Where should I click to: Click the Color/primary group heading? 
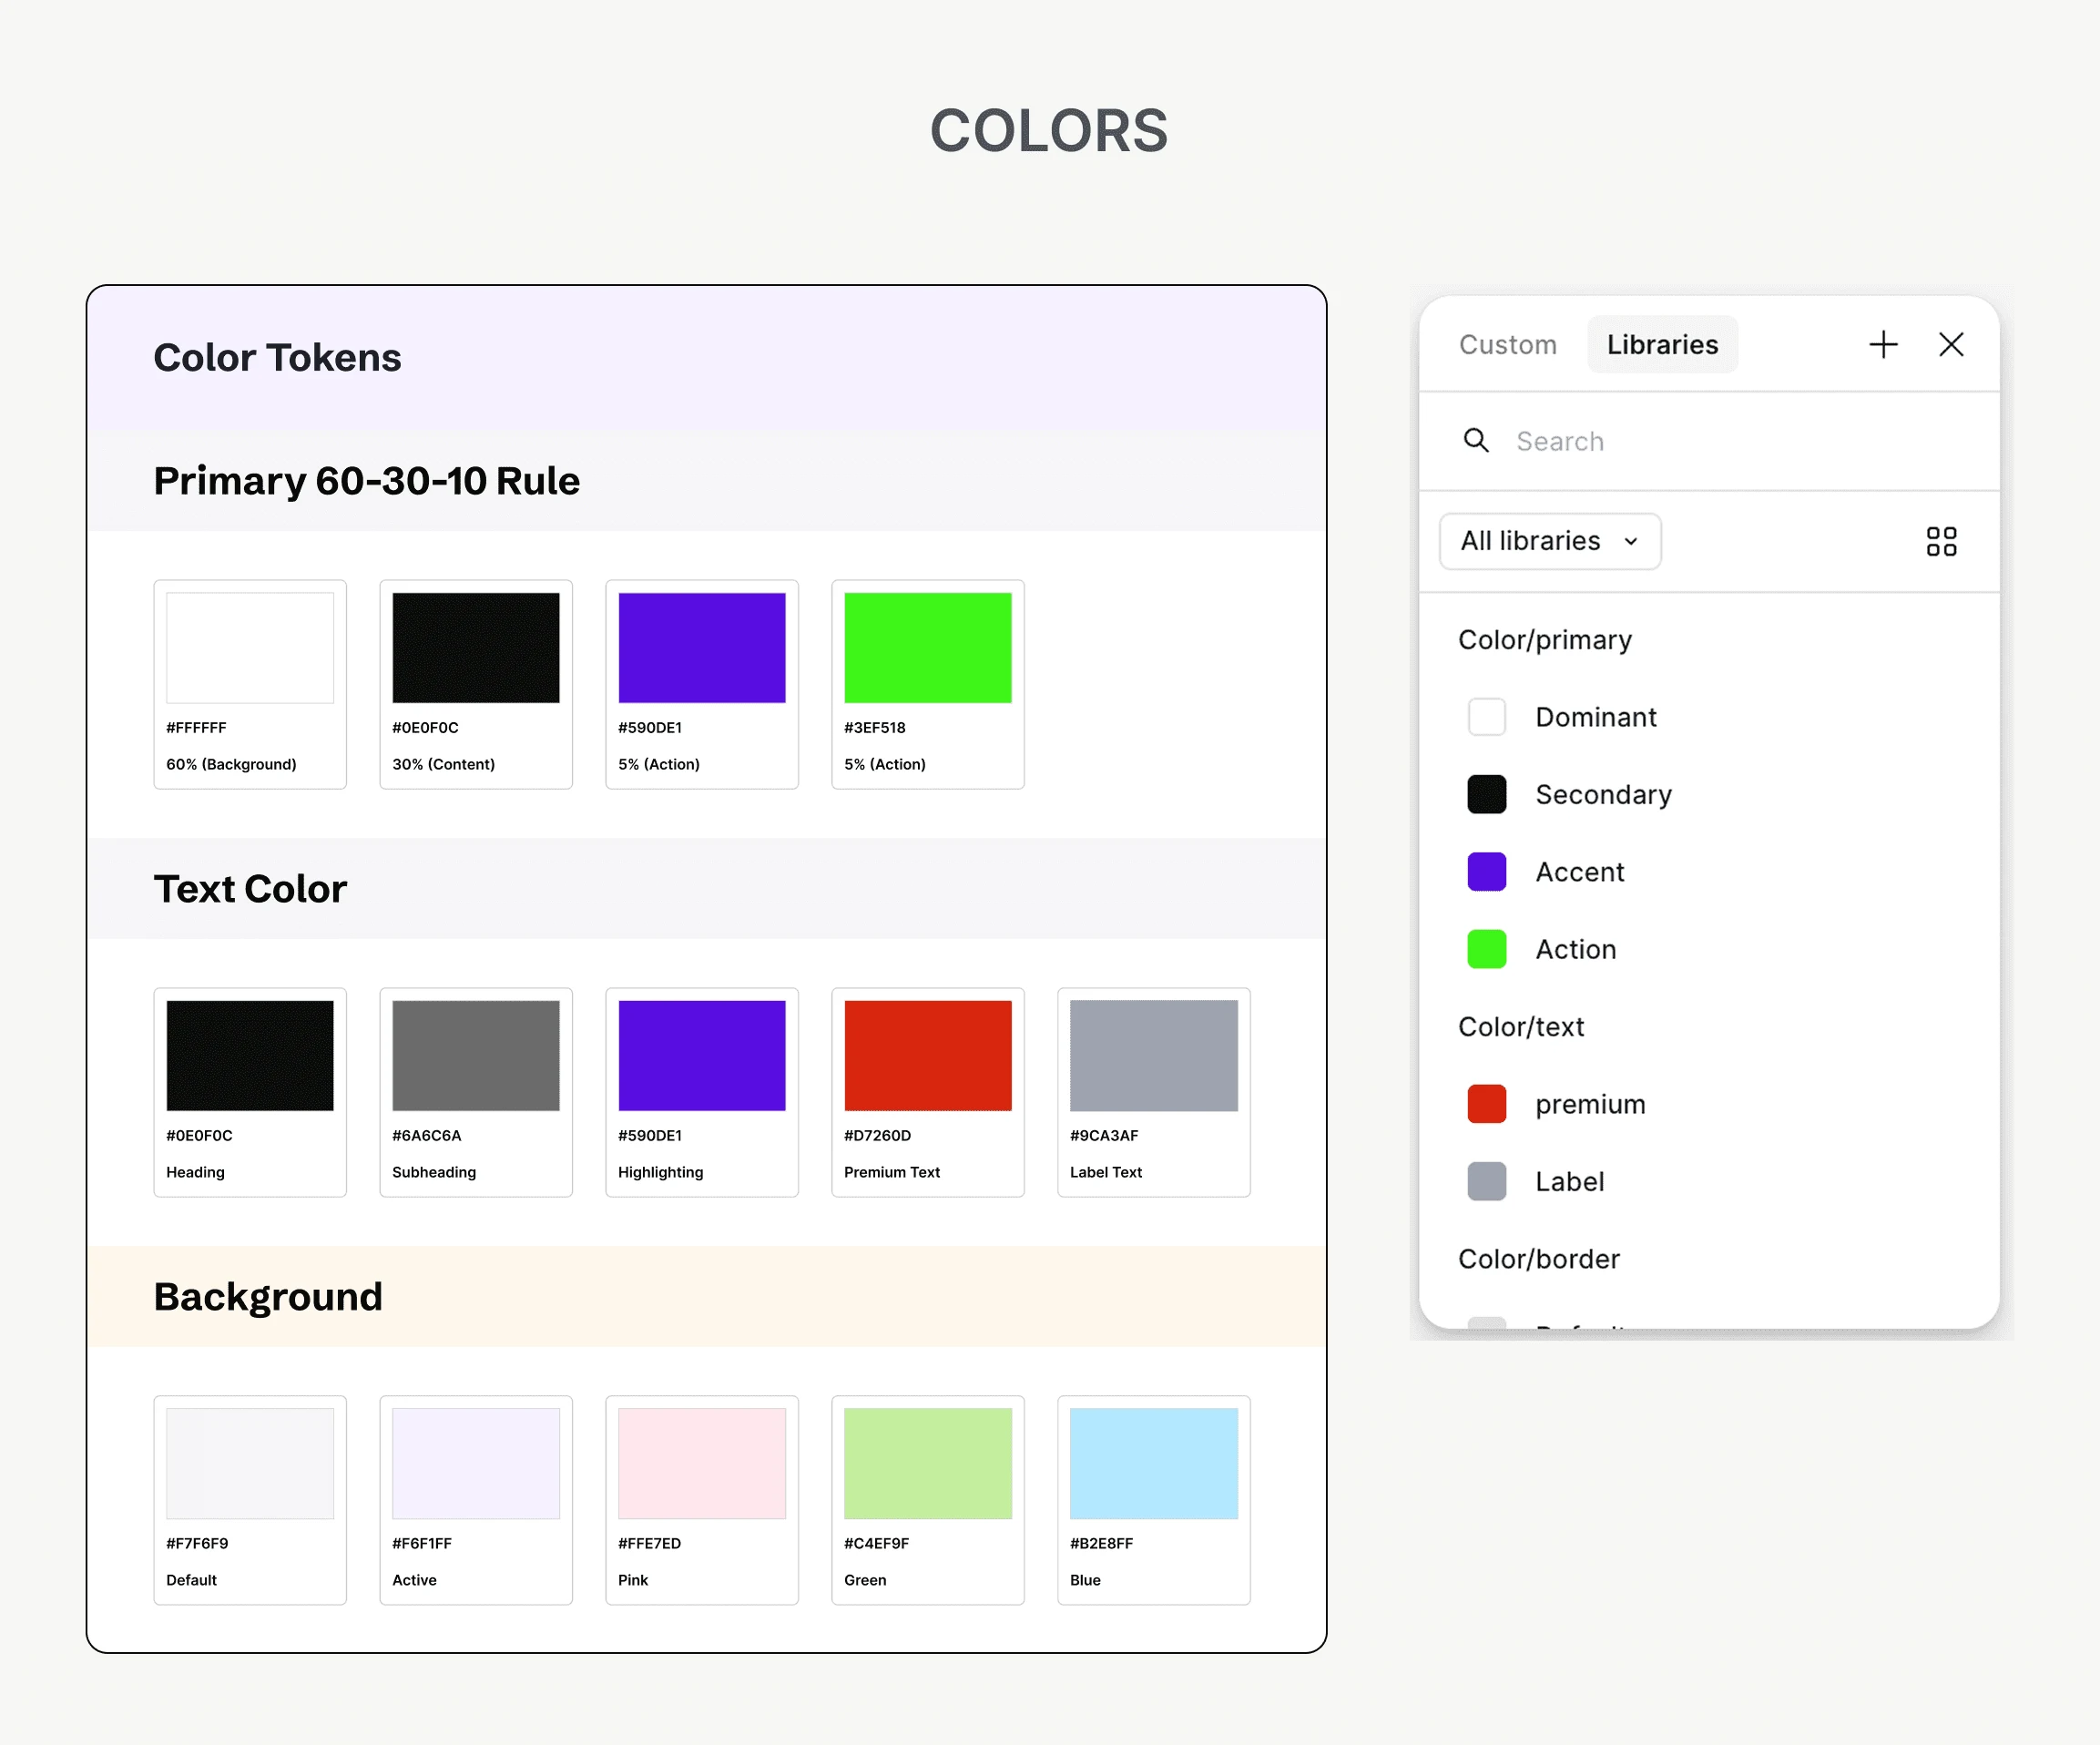click(x=1545, y=640)
